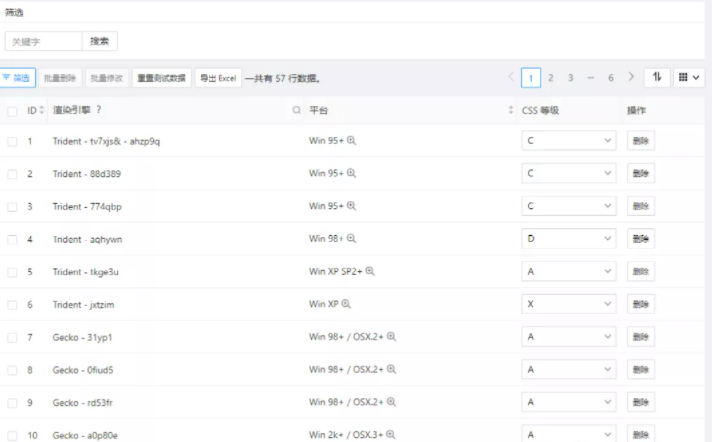This screenshot has width=712, height=442.
Task: Go to page 2
Action: pyautogui.click(x=551, y=78)
